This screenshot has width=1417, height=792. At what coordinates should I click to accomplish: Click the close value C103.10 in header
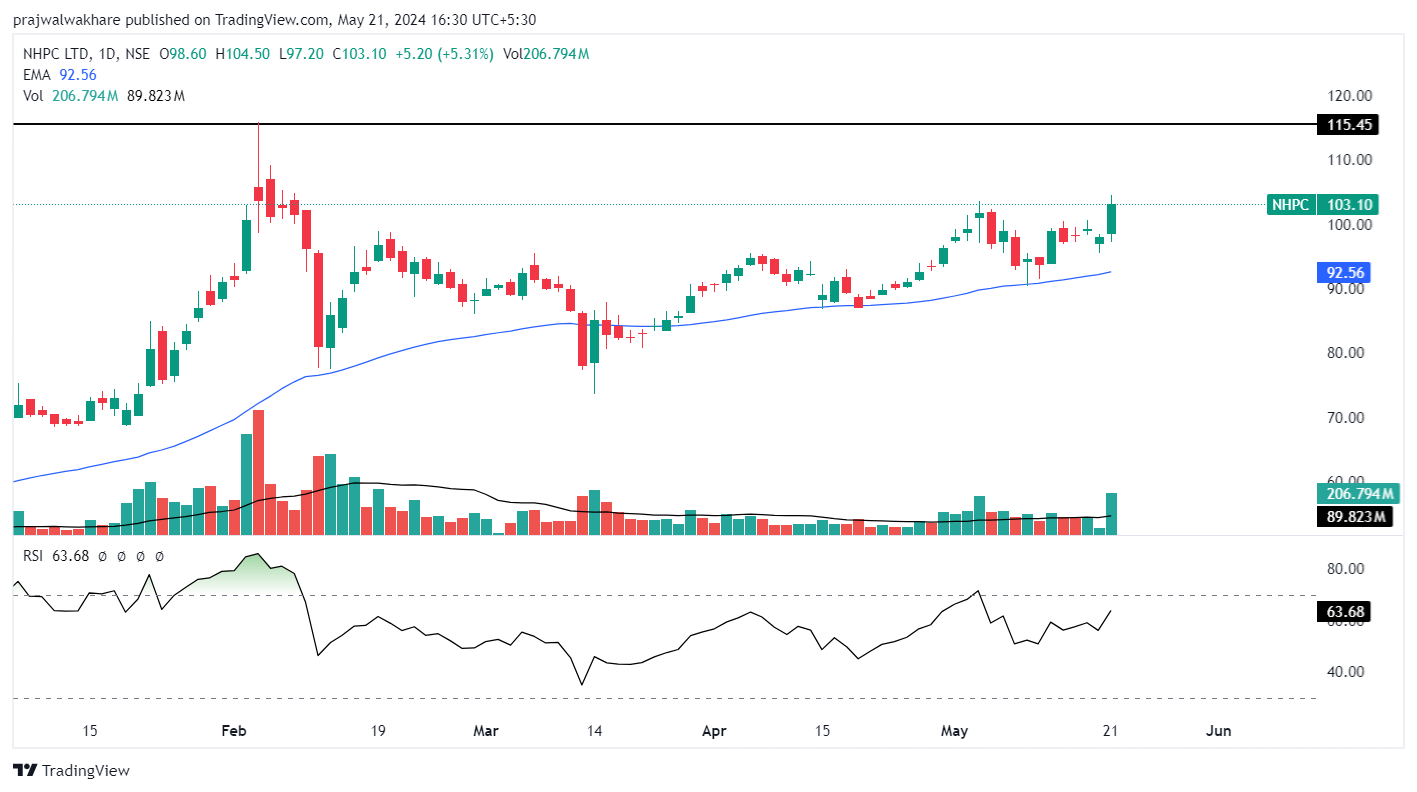coord(360,54)
